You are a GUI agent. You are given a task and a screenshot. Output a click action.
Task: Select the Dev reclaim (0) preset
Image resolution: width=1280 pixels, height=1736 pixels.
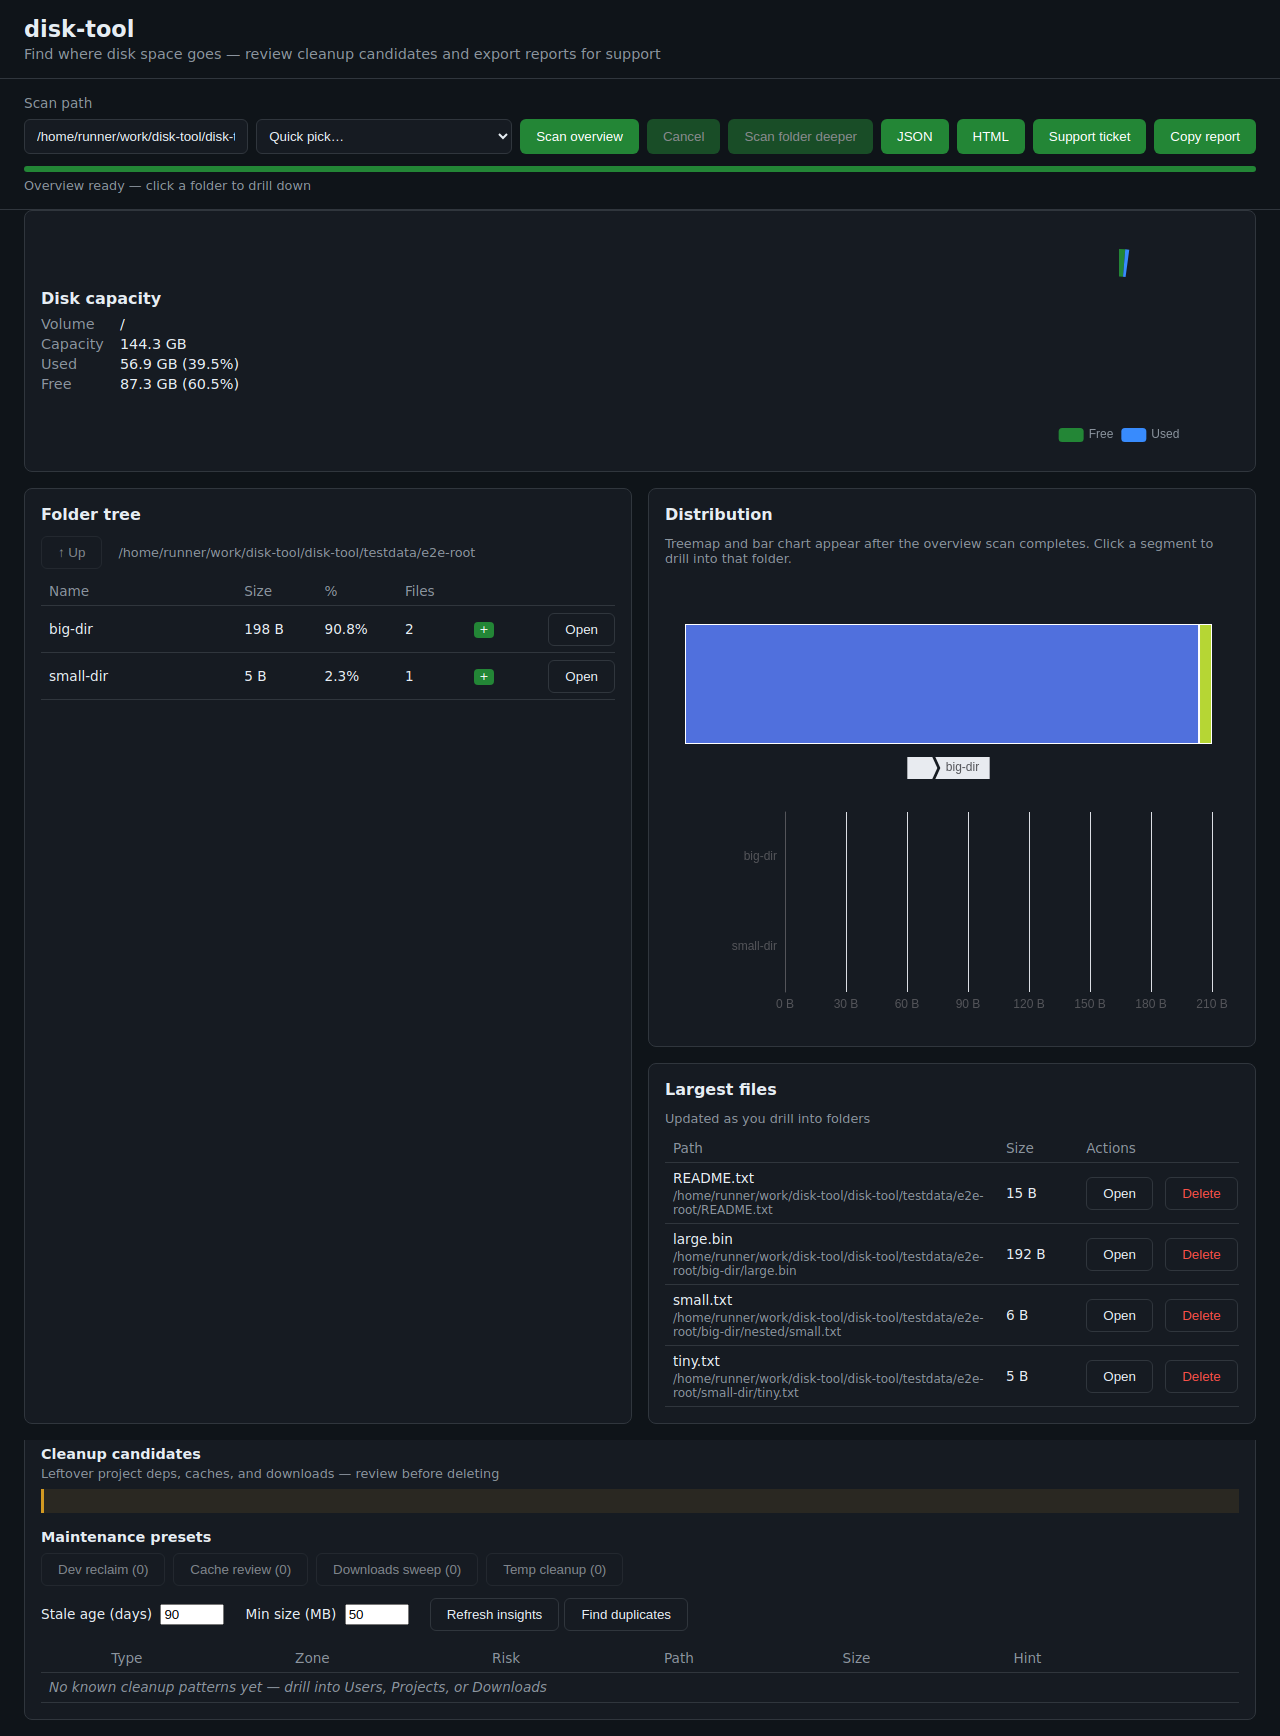tap(103, 1570)
